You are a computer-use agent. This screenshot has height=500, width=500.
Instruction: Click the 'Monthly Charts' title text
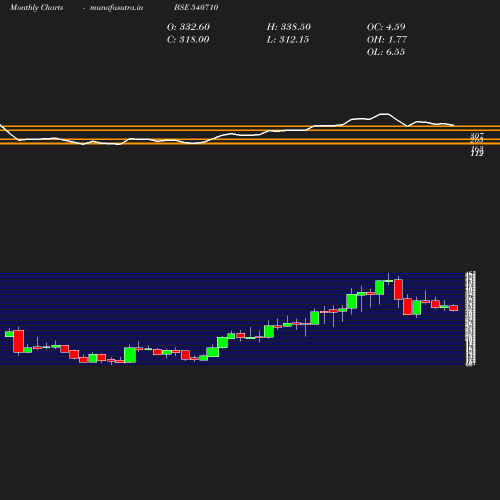tap(37, 8)
